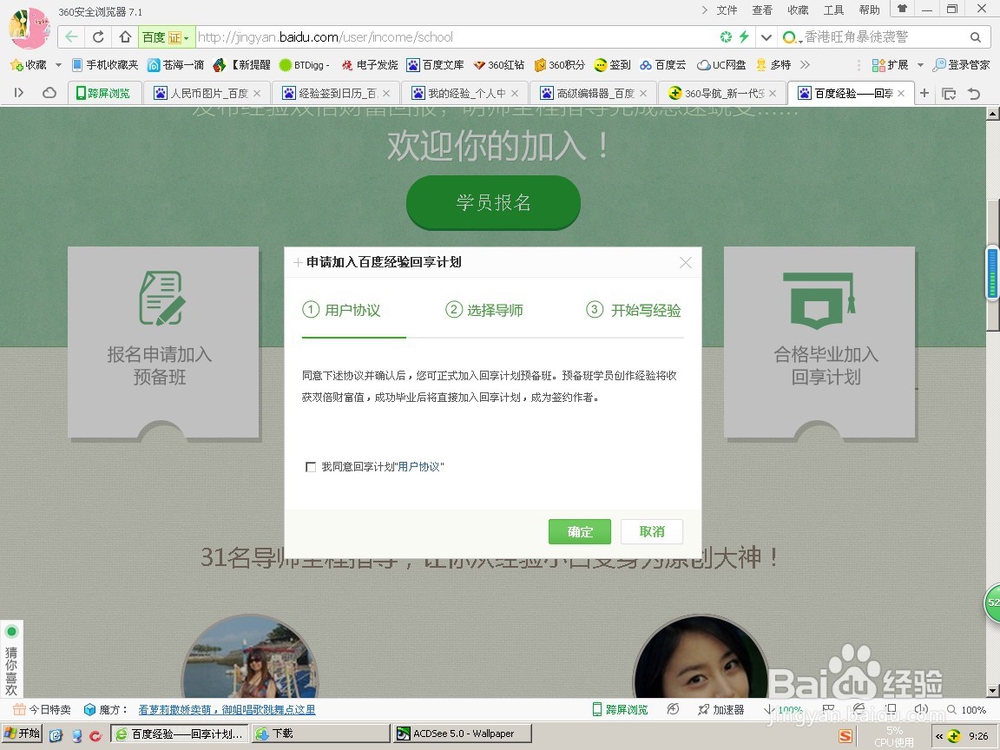
Task: Expand the favorites dropdown arrow beside 收藏
Action: pyautogui.click(x=58, y=65)
